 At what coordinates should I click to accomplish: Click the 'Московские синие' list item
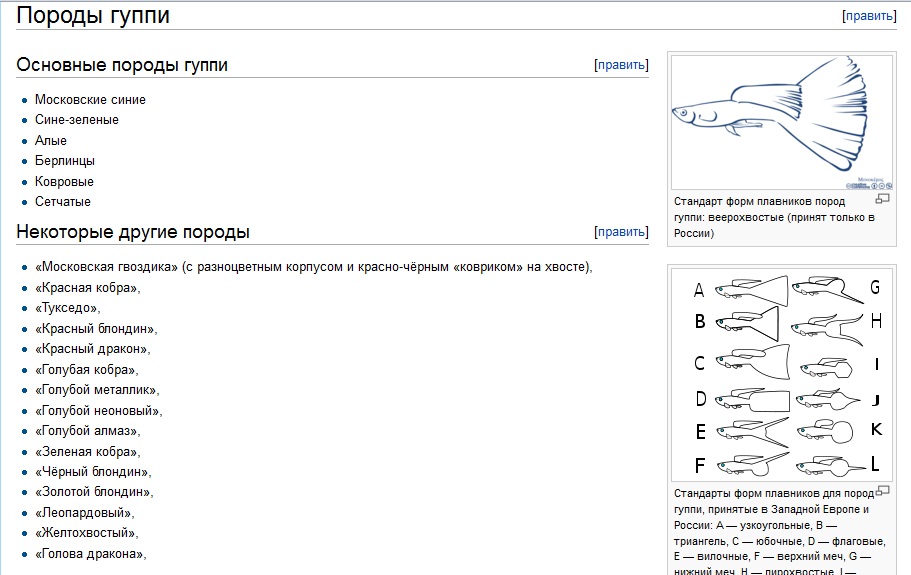(x=90, y=100)
